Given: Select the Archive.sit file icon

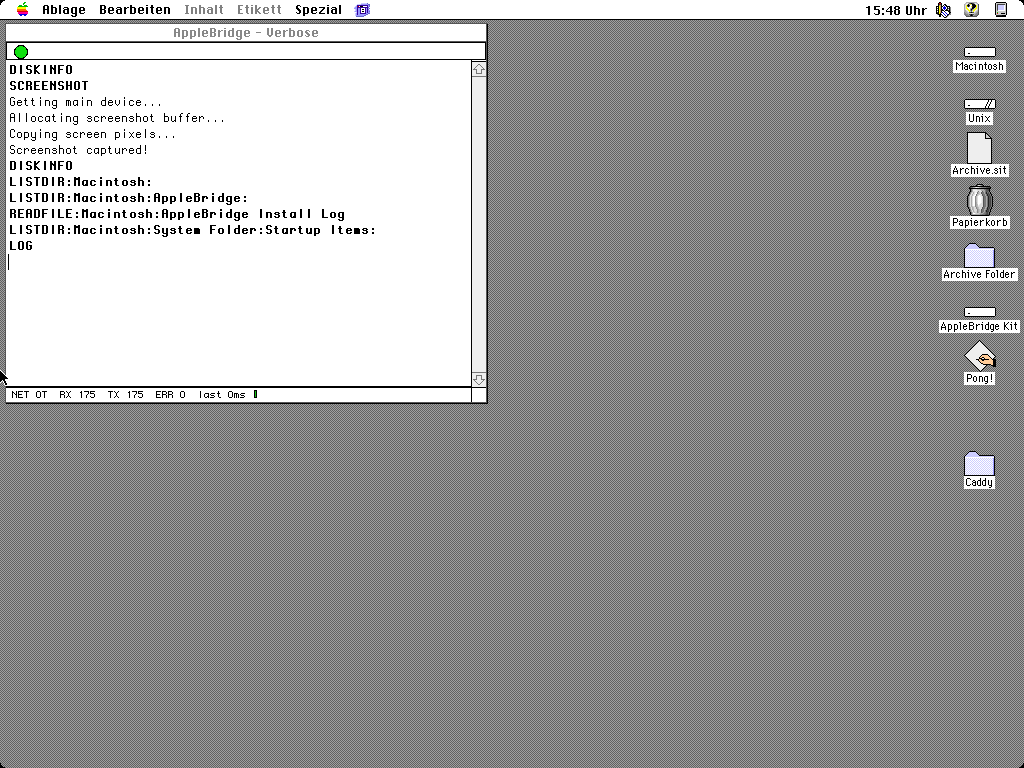Looking at the screenshot, I should click(979, 148).
